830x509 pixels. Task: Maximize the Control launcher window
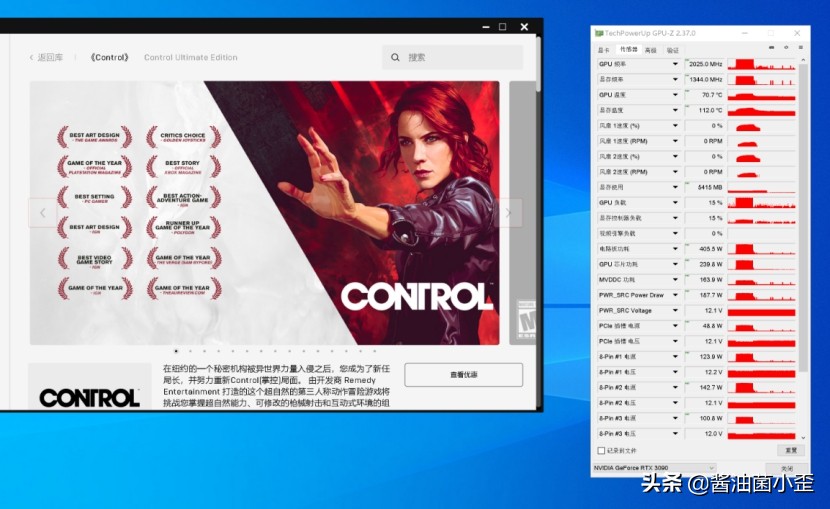(x=503, y=27)
